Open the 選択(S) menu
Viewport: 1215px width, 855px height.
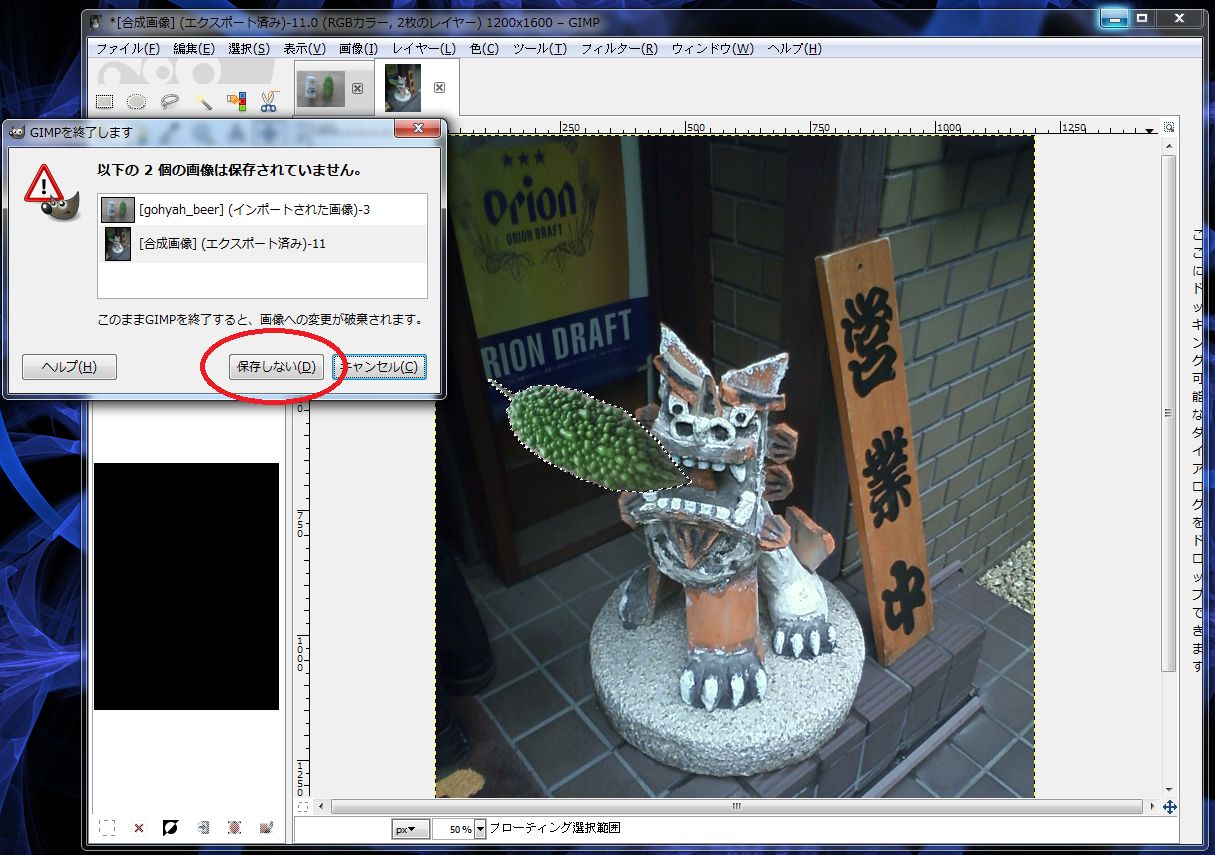point(249,49)
